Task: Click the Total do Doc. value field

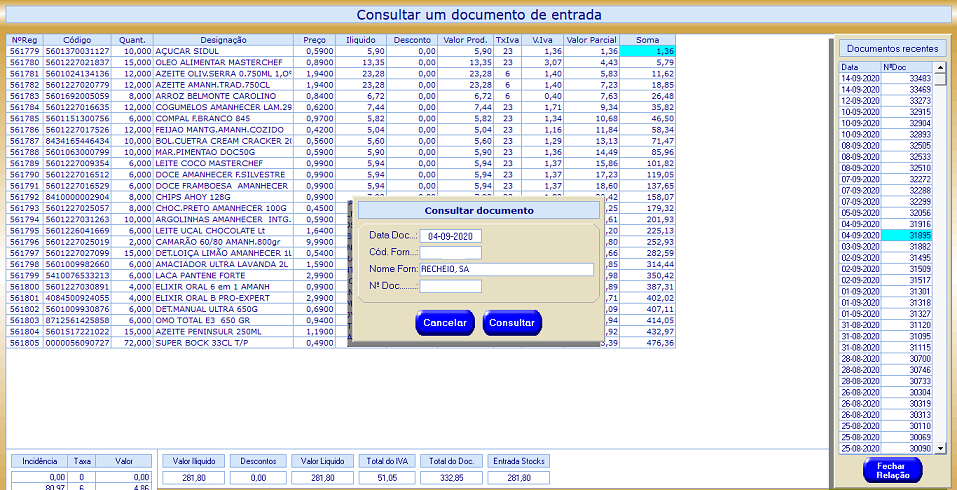Action: click(452, 478)
